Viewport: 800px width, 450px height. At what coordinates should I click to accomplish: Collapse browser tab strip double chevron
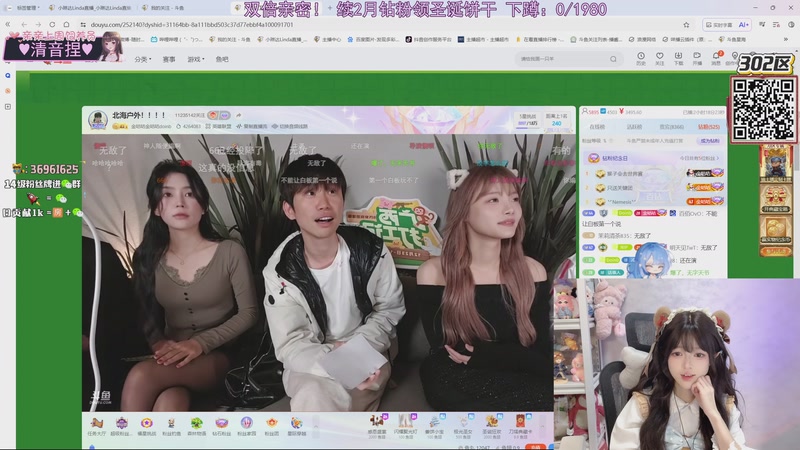coord(8,24)
